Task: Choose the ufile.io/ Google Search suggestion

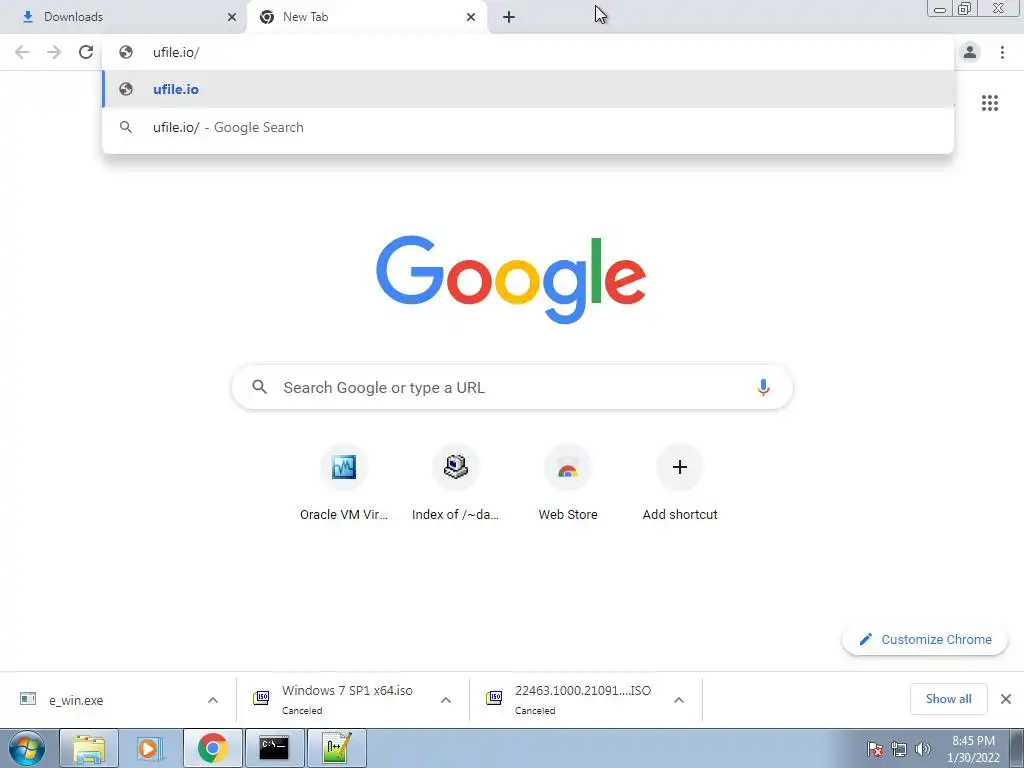Action: coord(528,127)
